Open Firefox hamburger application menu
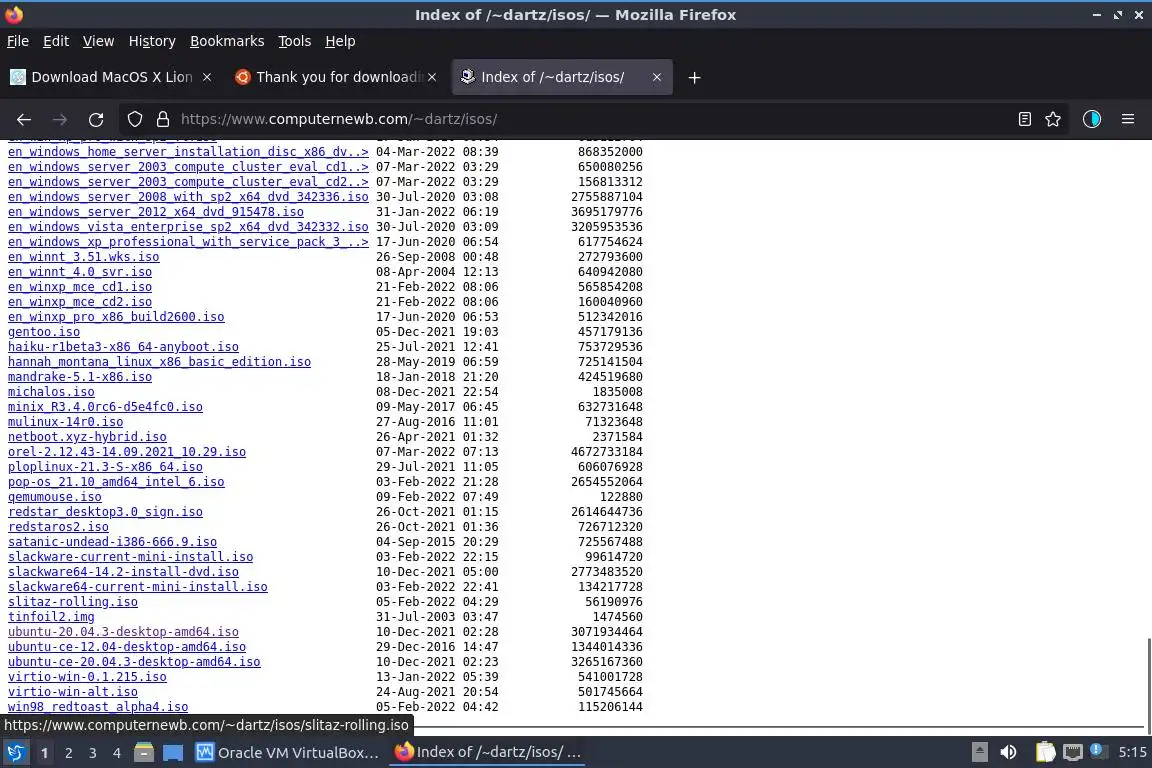The height and width of the screenshot is (768, 1152). pos(1128,119)
